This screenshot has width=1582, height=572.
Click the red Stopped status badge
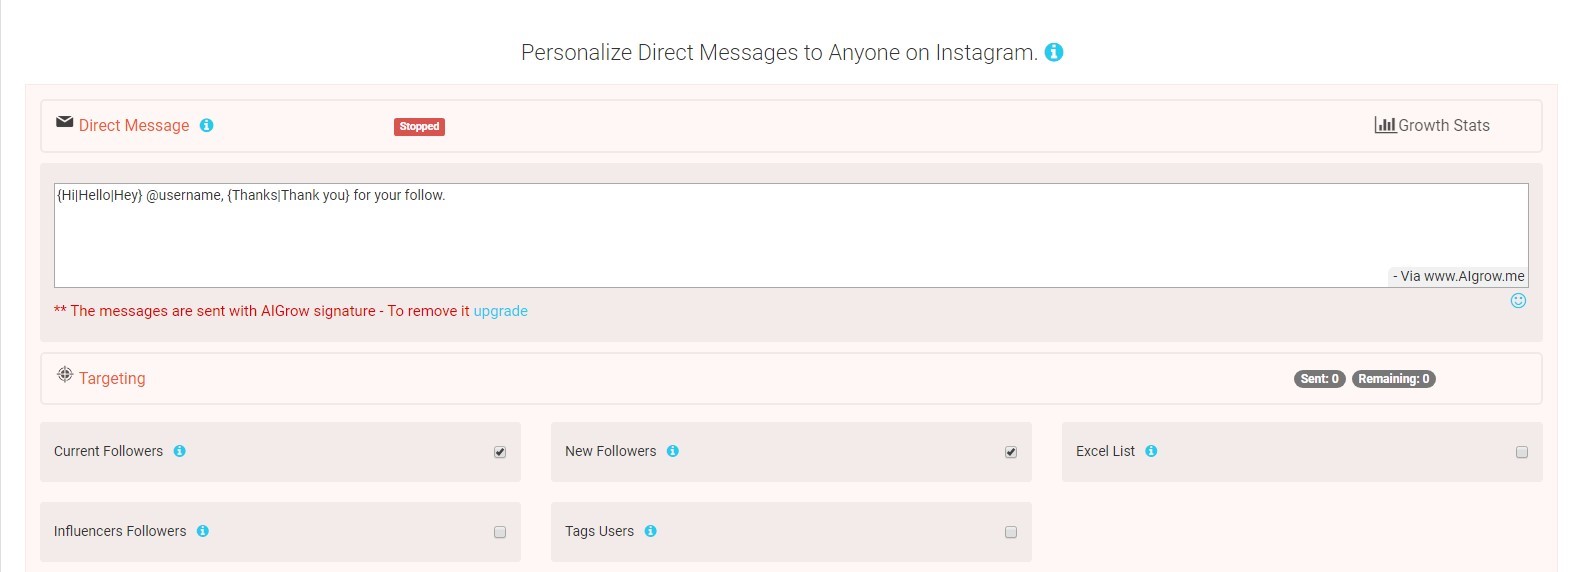(419, 126)
